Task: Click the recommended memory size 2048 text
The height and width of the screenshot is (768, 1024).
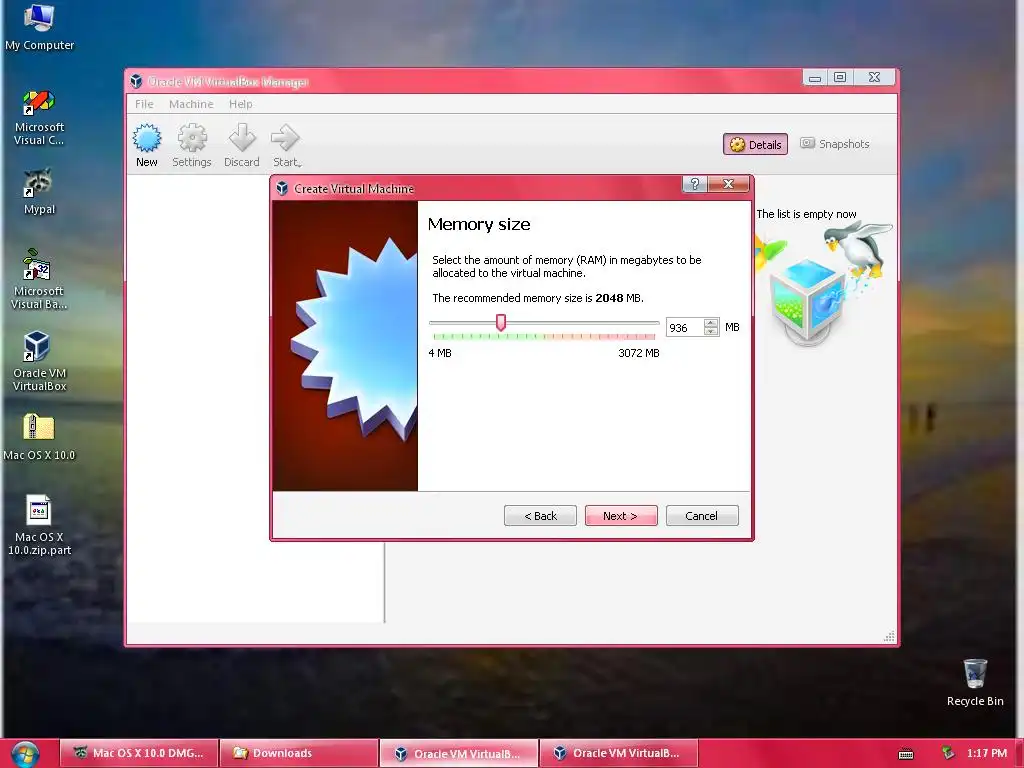Action: 537,298
